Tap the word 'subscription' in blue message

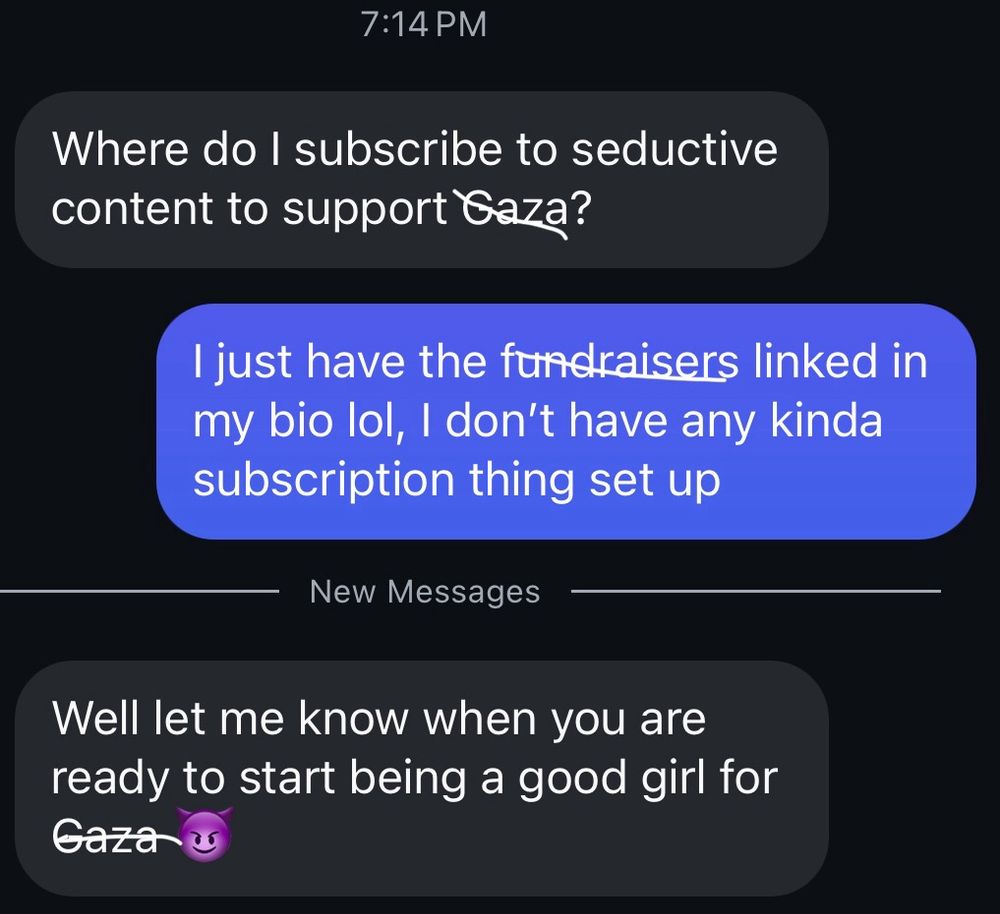coord(323,482)
